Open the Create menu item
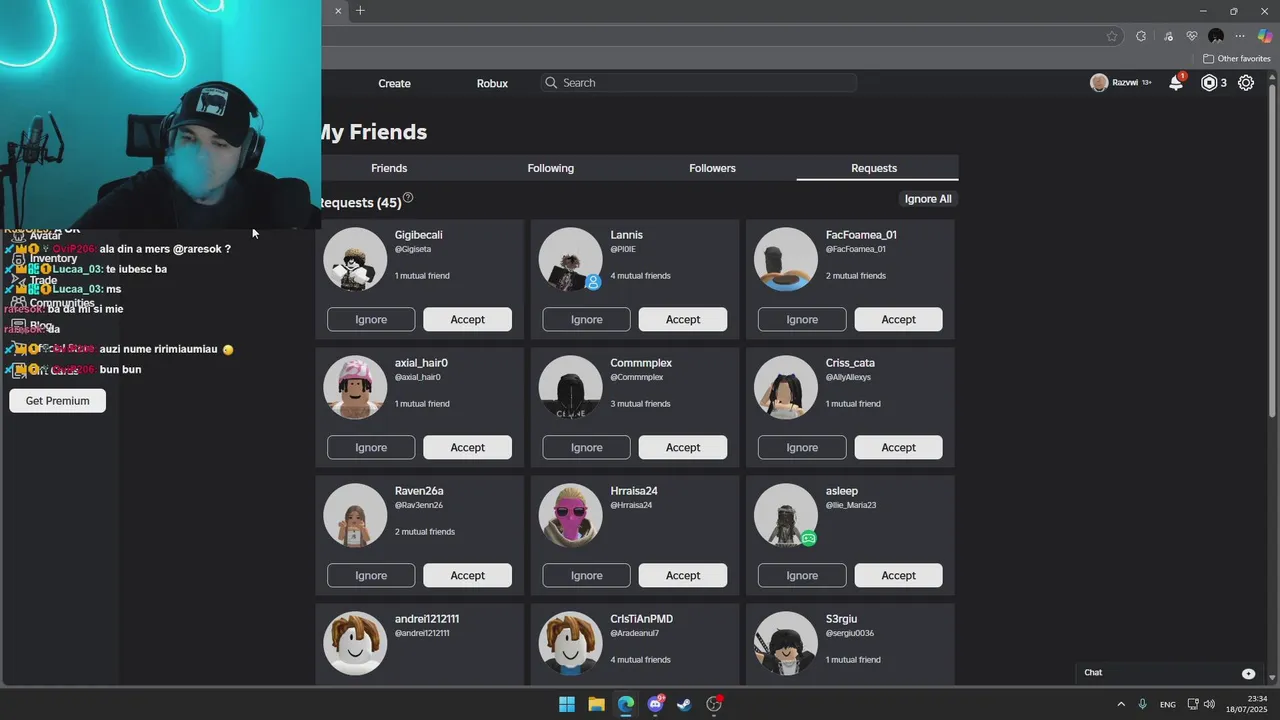The width and height of the screenshot is (1280, 720). 395,83
